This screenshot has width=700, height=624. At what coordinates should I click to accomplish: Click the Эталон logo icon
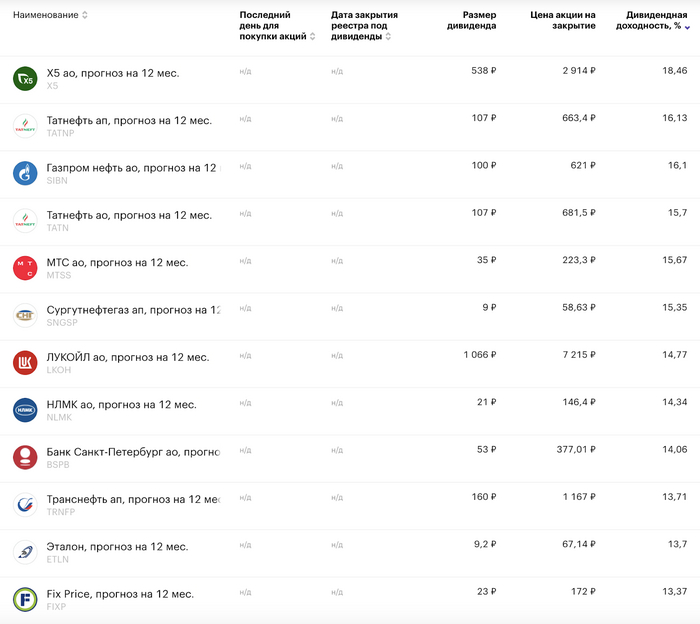(25, 552)
